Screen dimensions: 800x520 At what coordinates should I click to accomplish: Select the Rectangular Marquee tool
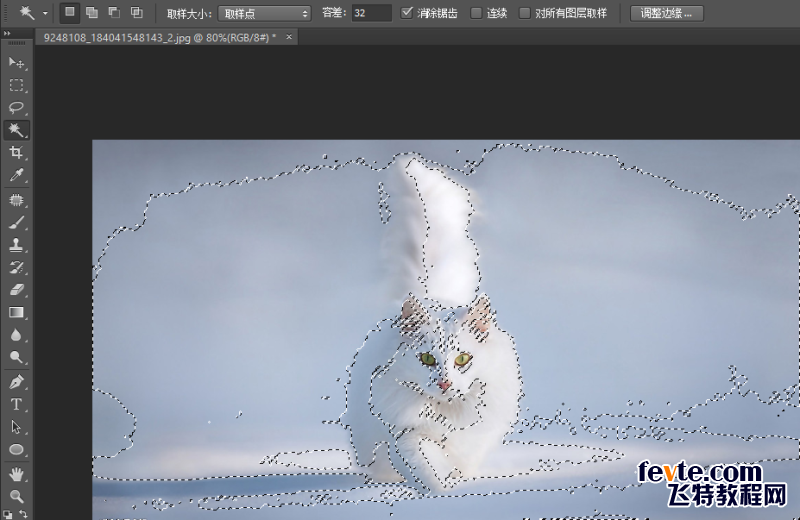(x=16, y=85)
